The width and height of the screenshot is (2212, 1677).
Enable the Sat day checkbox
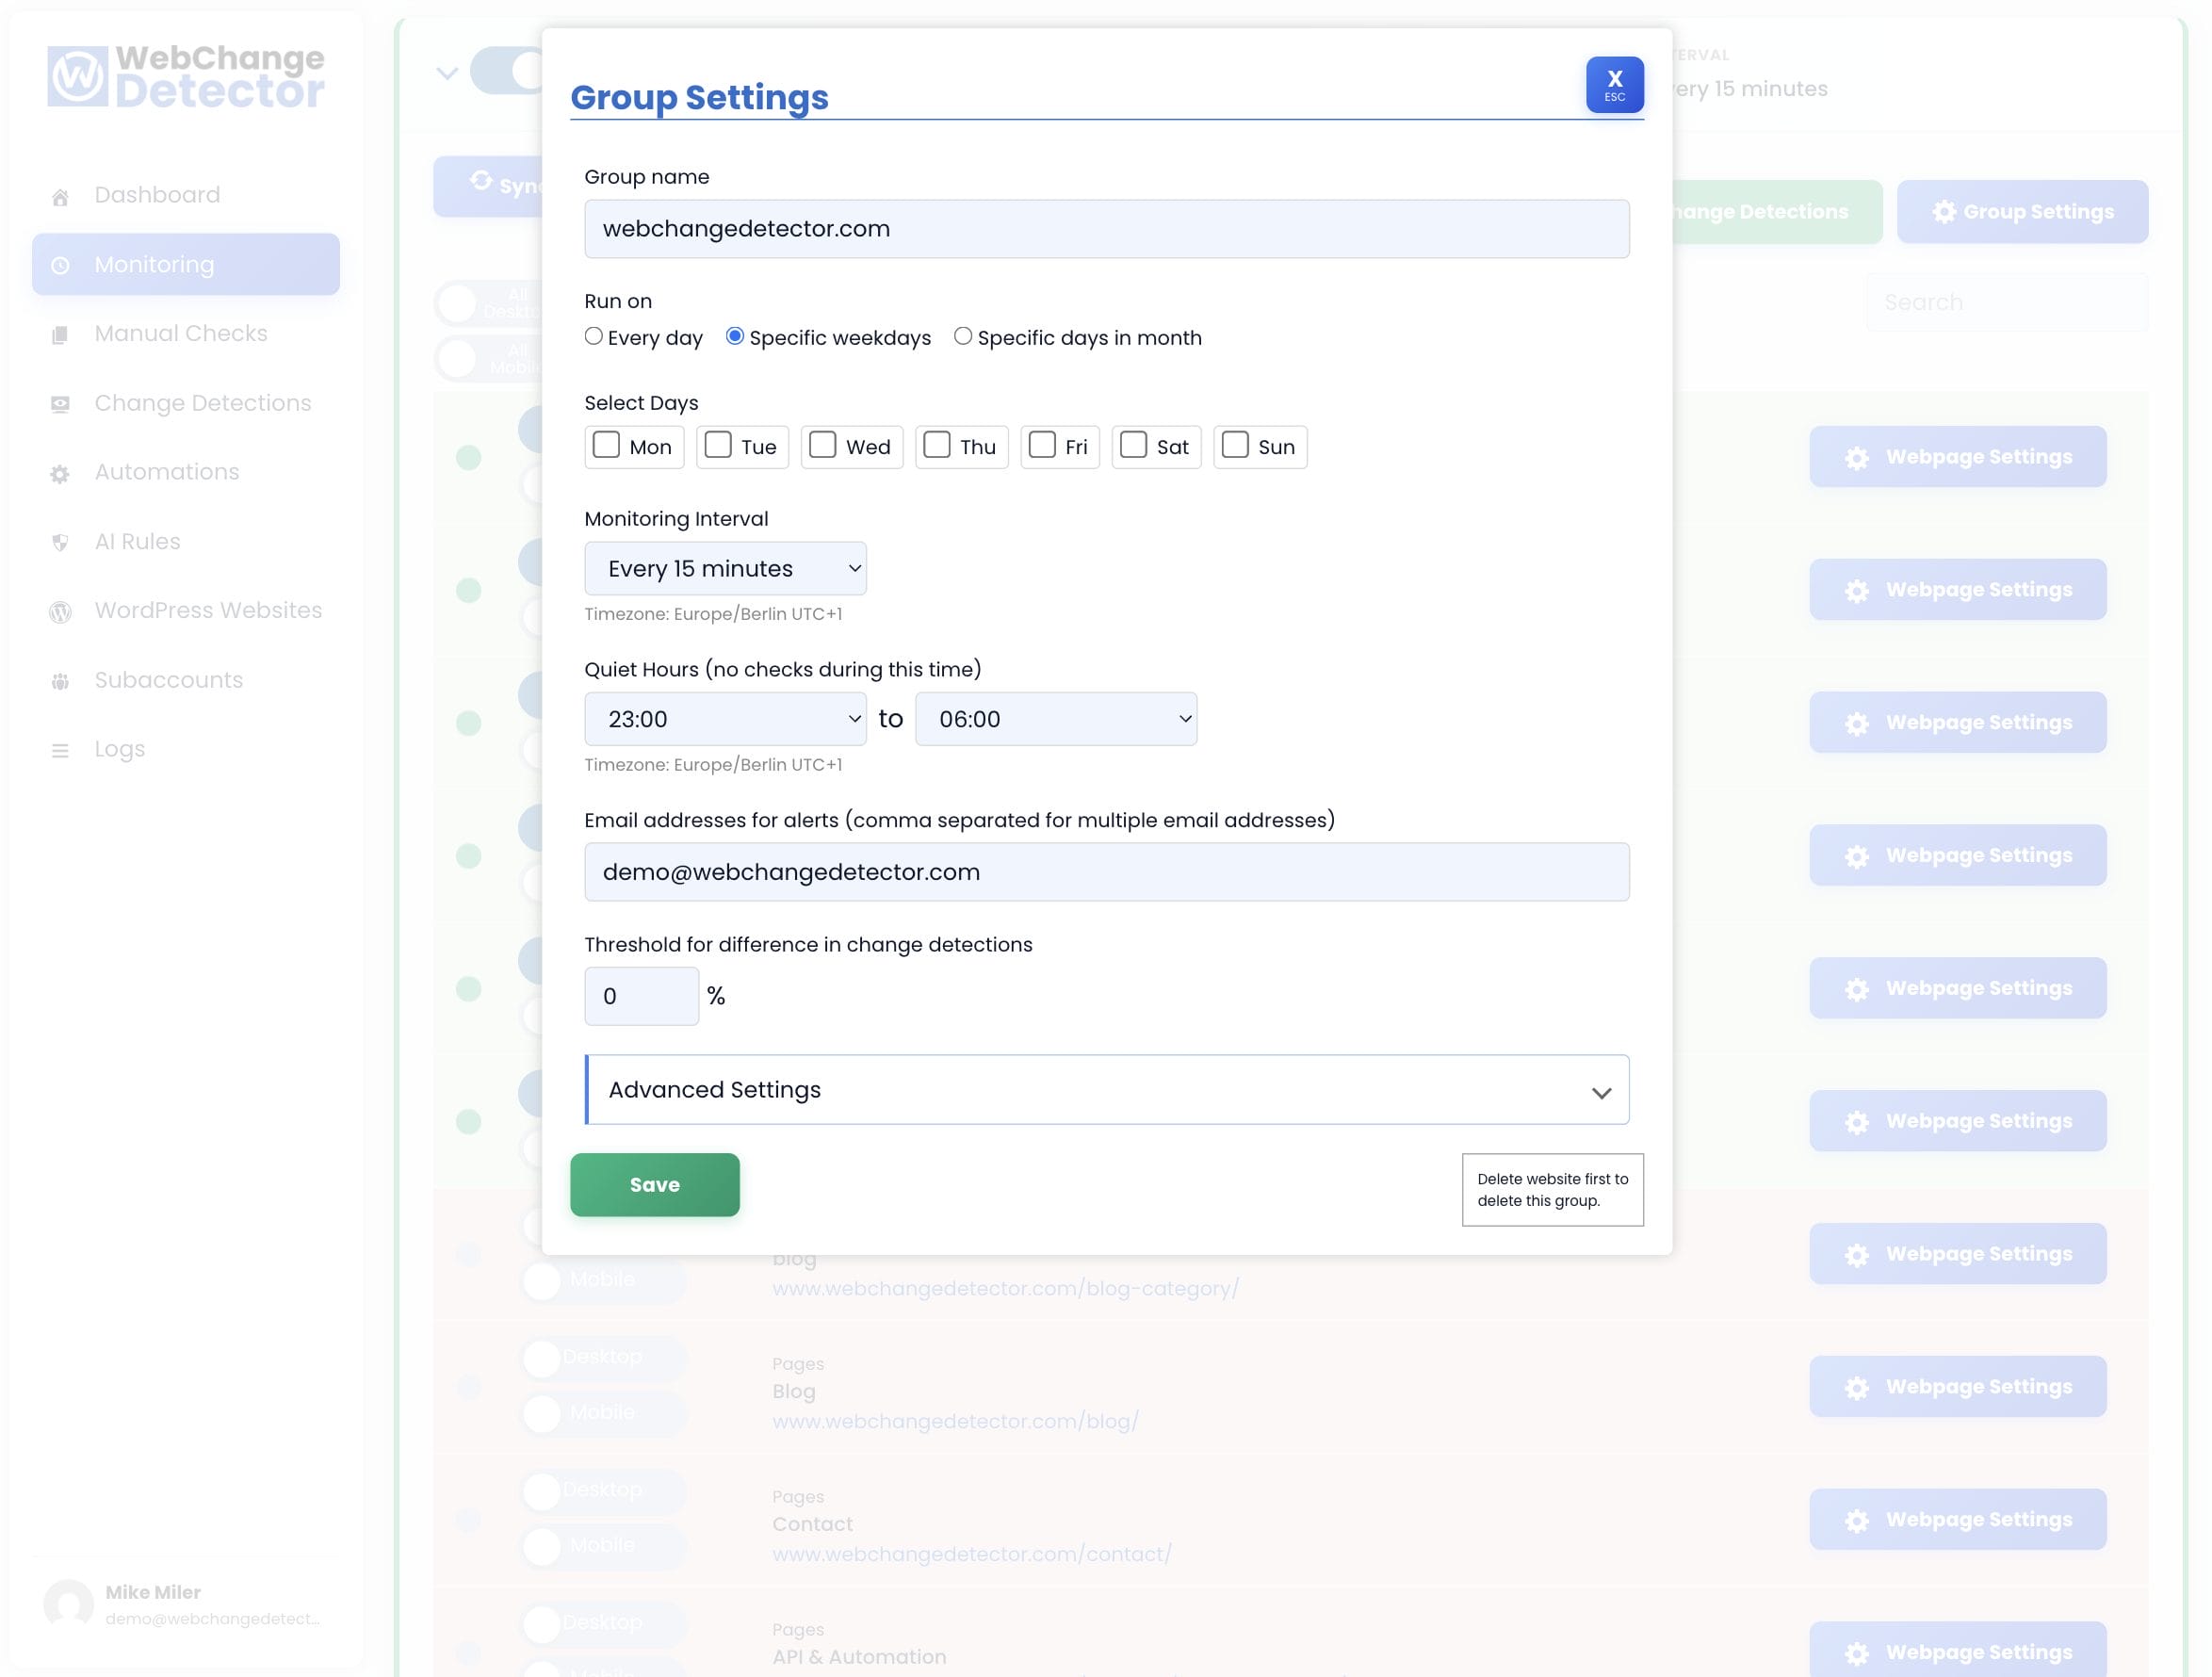tap(1134, 446)
